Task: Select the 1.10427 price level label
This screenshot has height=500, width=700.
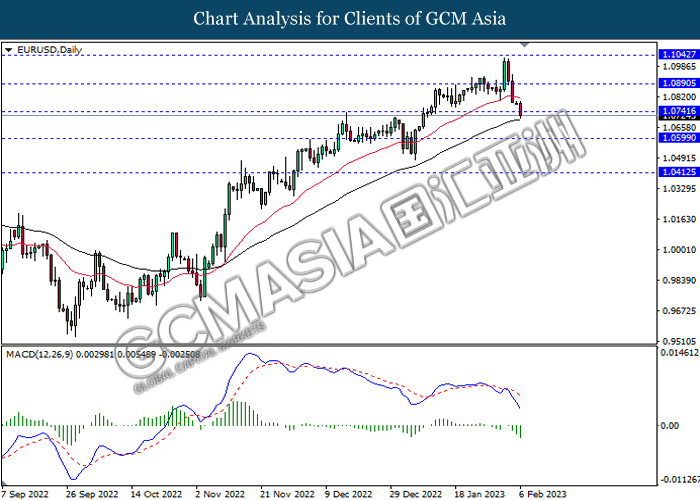Action: (x=679, y=54)
